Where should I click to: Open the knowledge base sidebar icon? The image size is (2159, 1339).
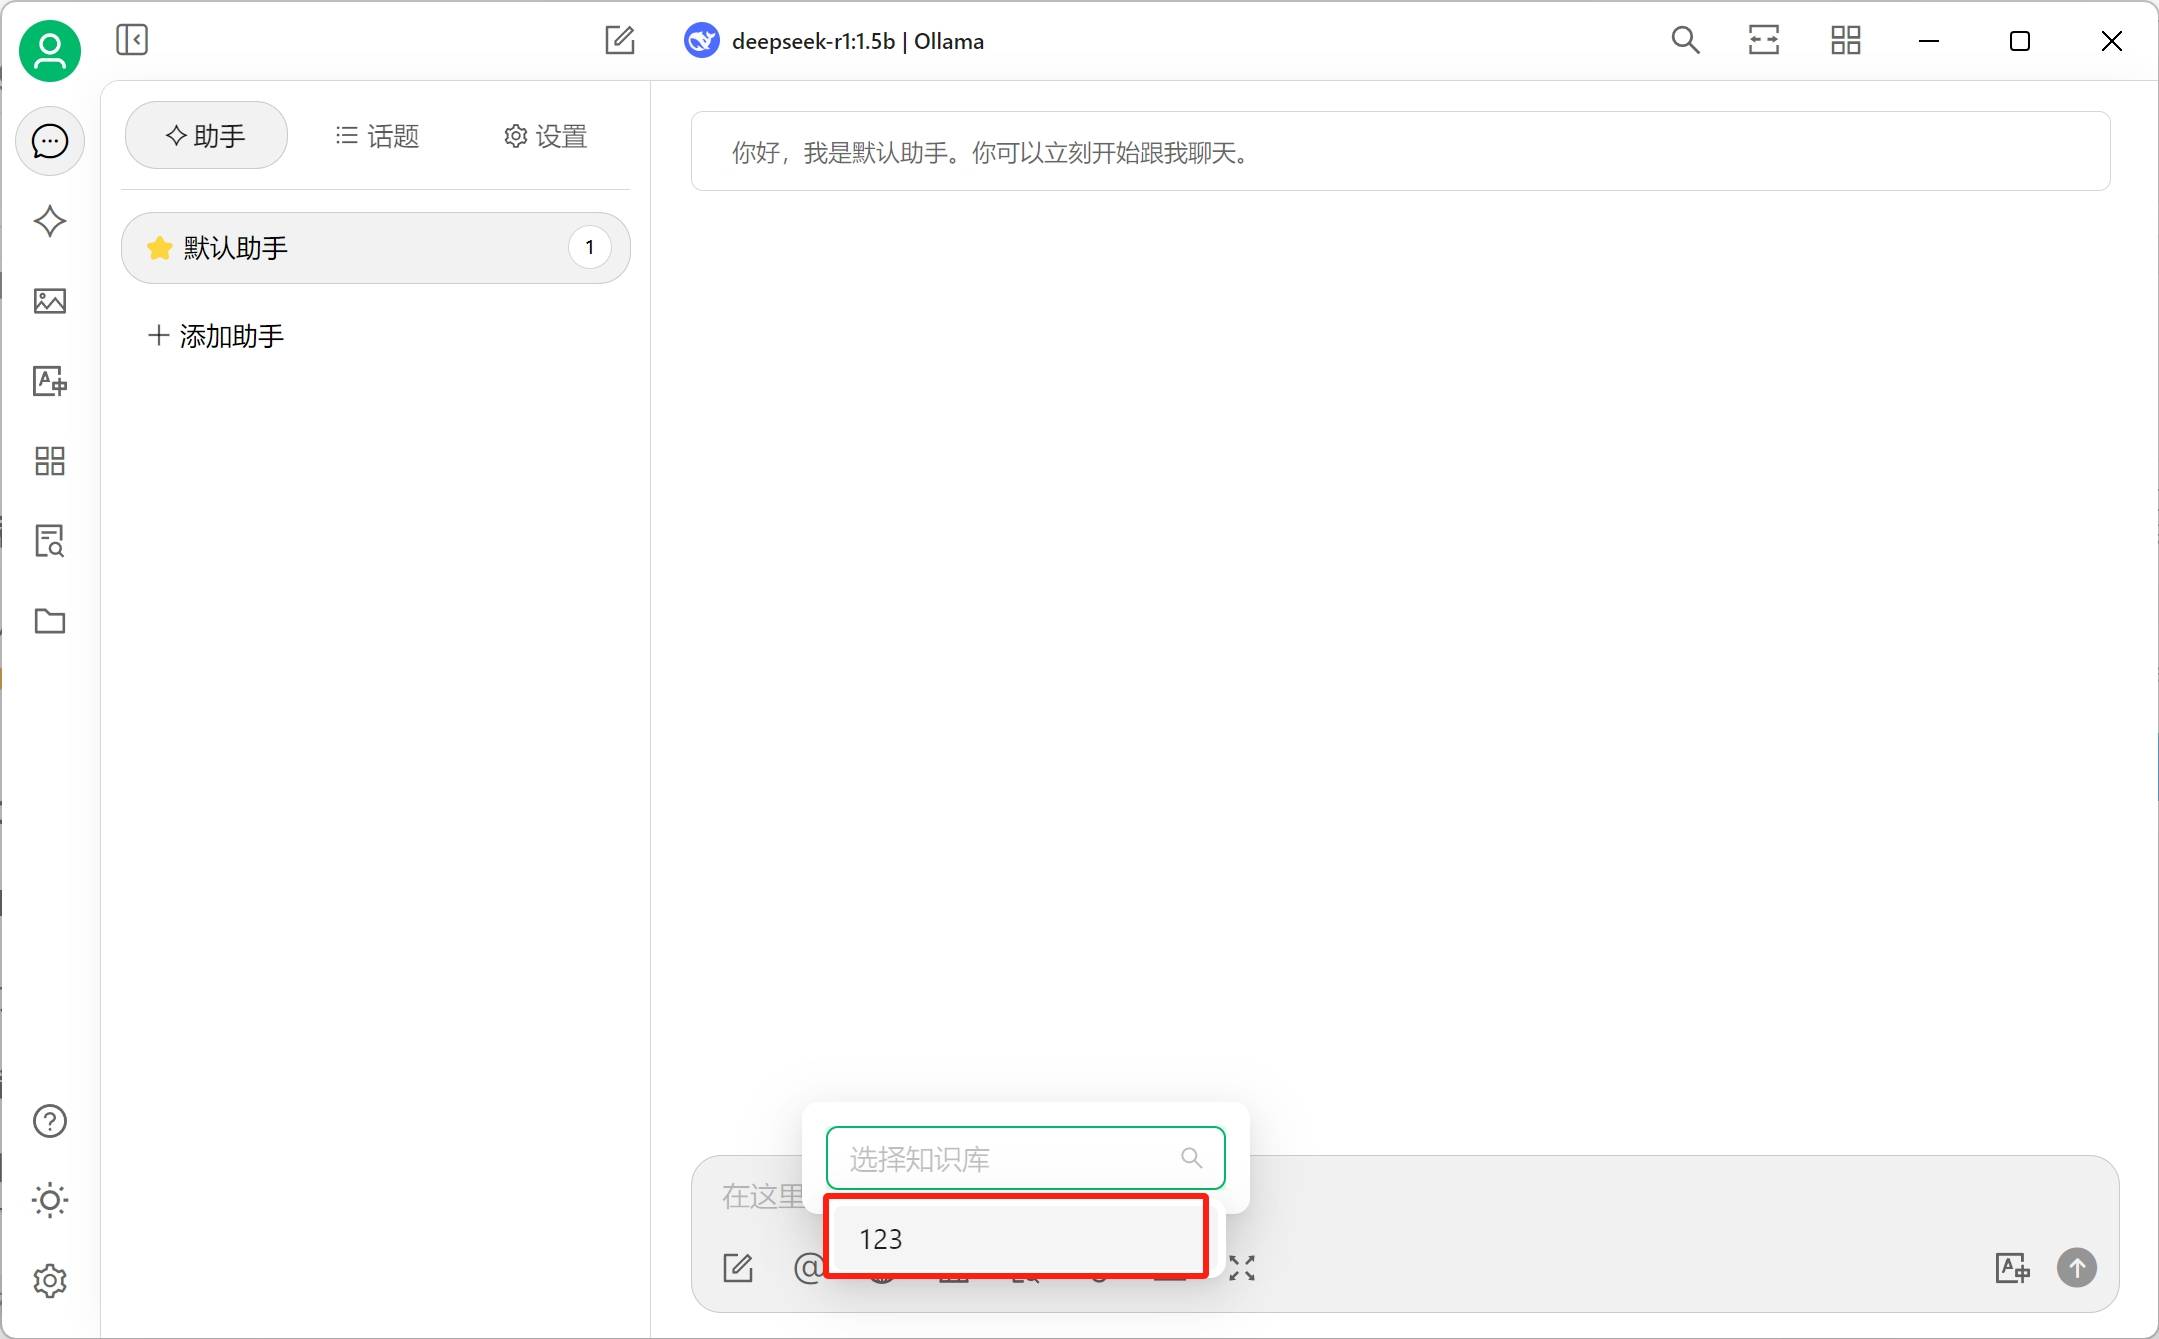point(49,541)
